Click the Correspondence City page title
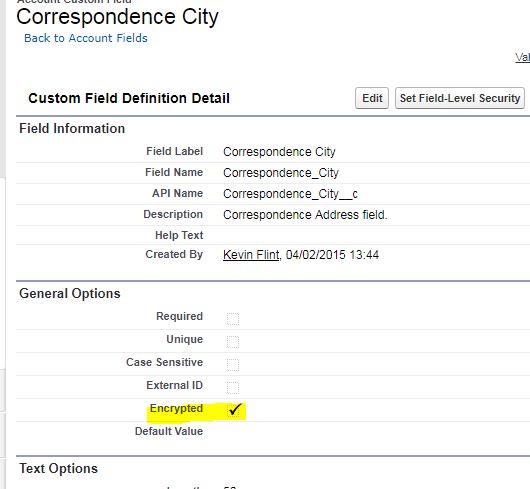The height and width of the screenshot is (489, 530). coord(117,17)
